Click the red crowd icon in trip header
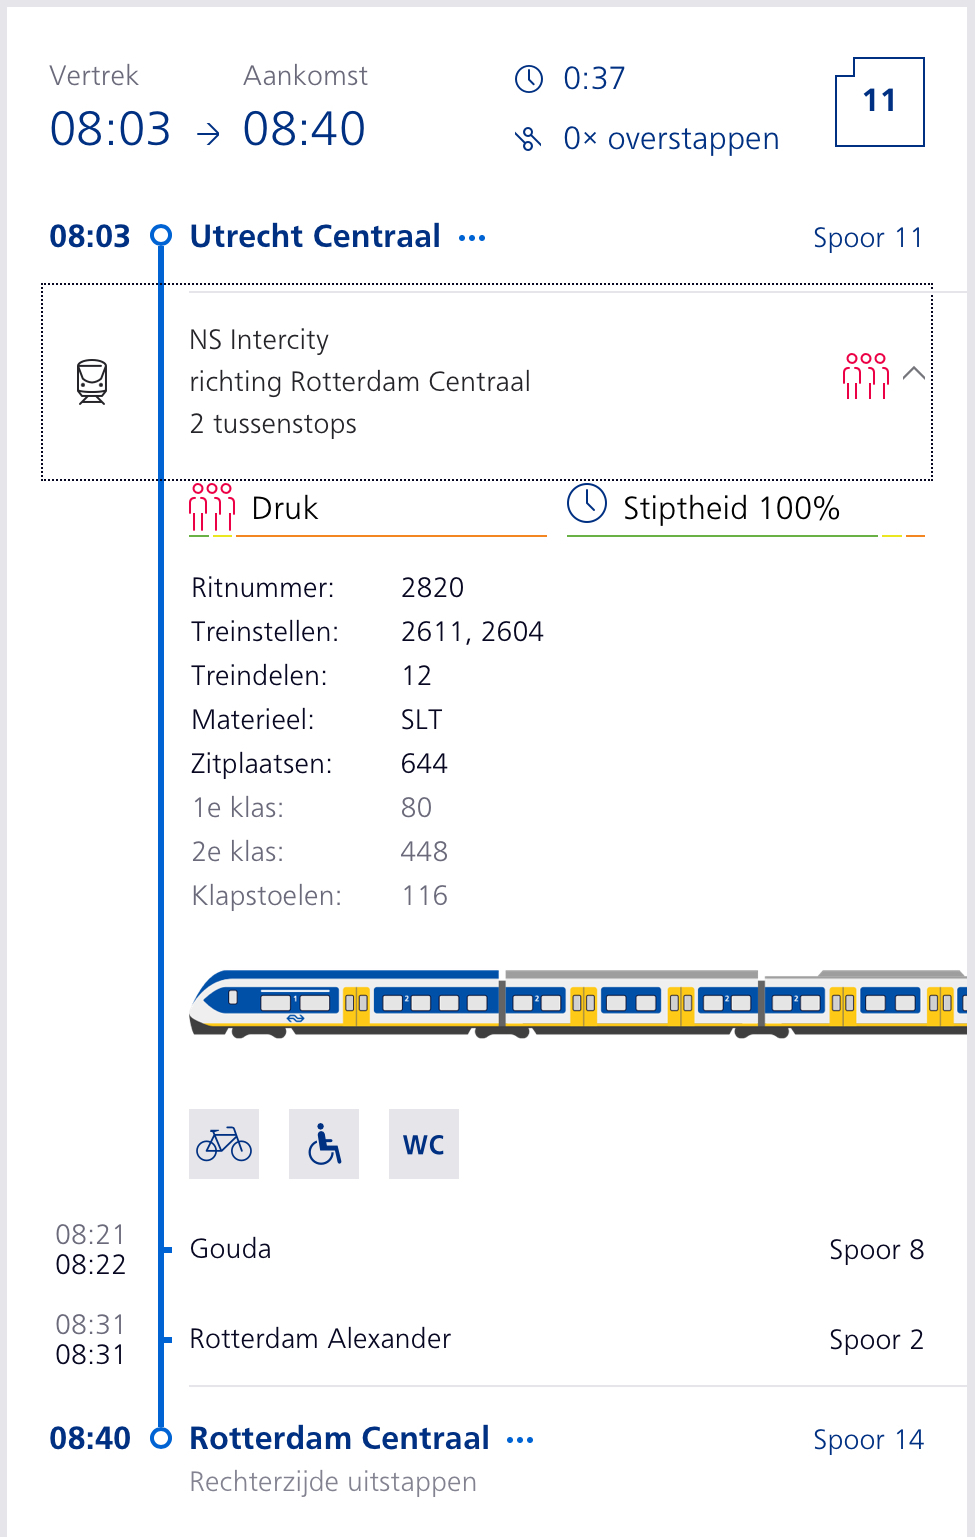This screenshot has width=975, height=1537. 866,376
